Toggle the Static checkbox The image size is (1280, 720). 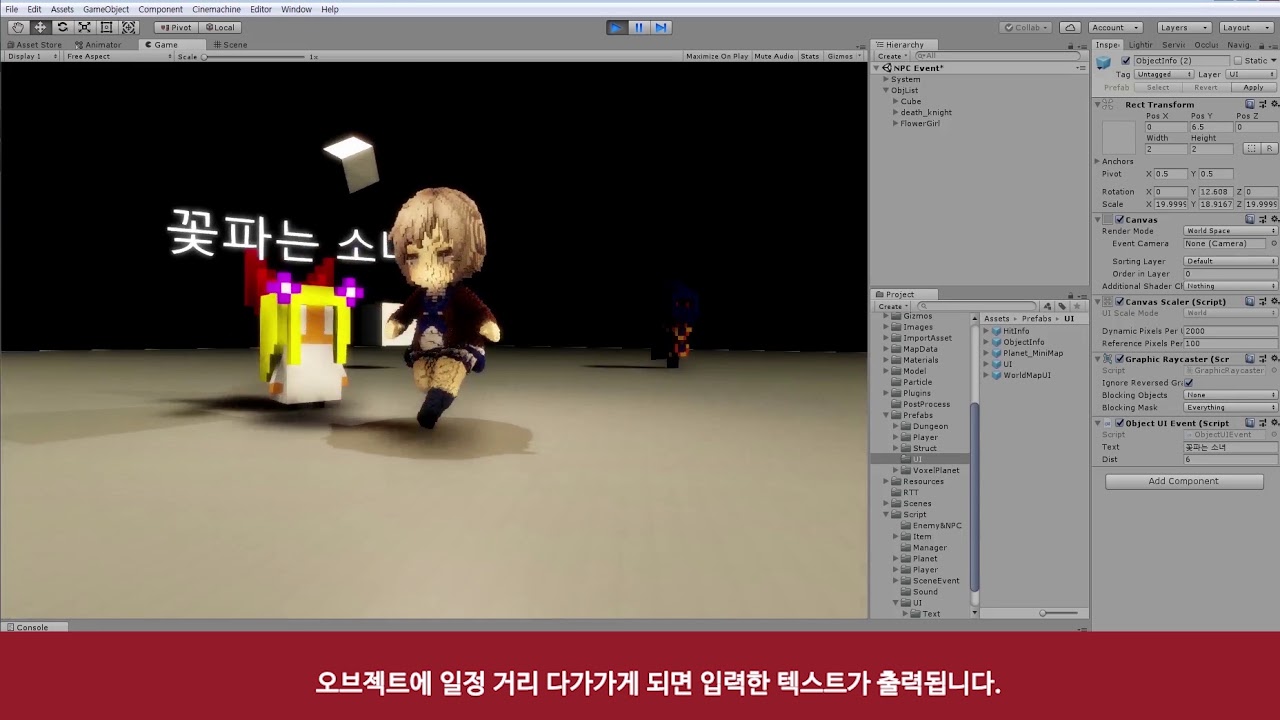coord(1238,61)
